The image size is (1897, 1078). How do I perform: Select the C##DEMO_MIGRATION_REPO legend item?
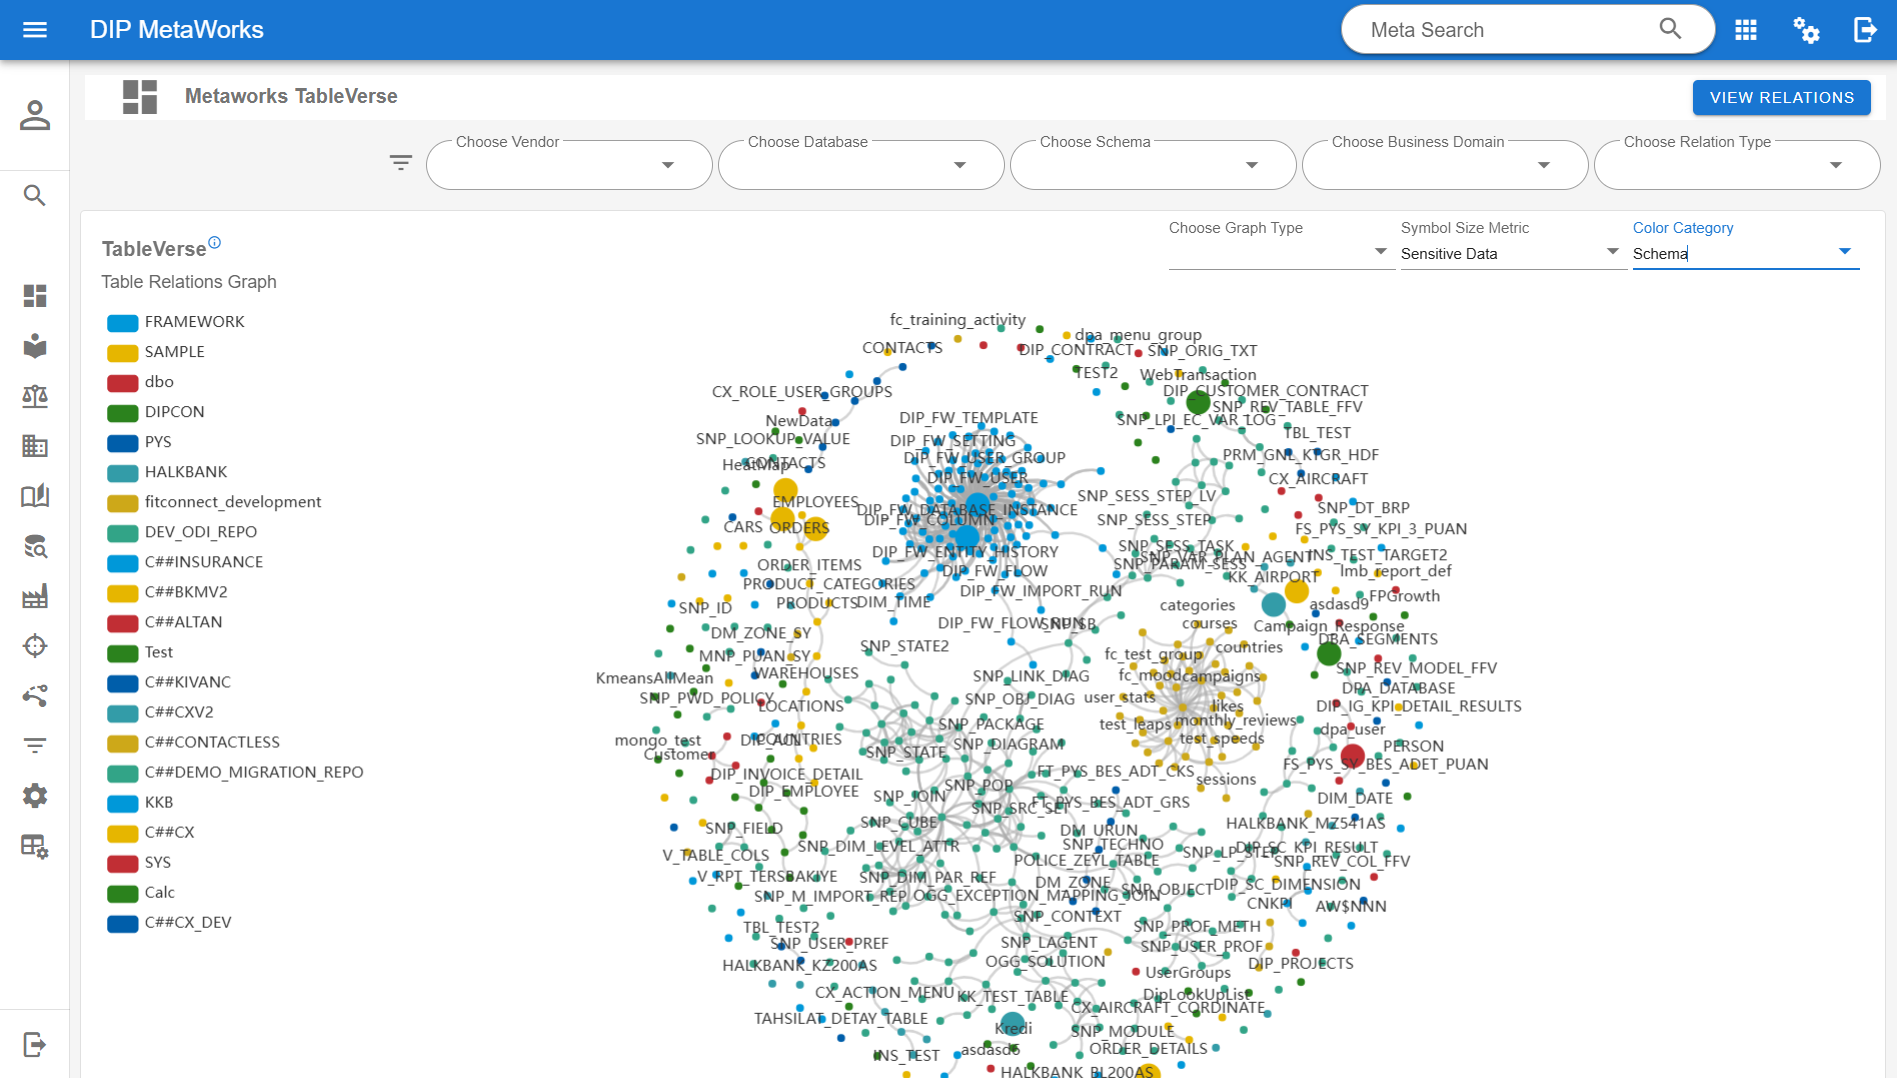[235, 772]
